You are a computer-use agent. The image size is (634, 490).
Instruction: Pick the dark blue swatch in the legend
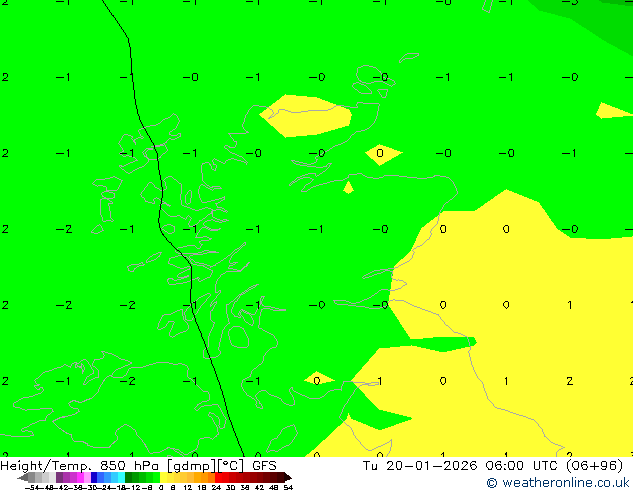(94, 477)
